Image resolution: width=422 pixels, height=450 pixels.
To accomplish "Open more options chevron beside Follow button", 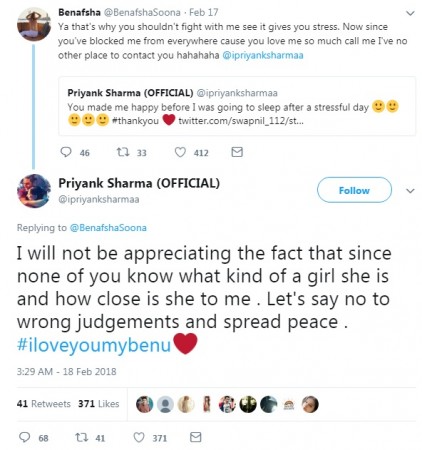I will [x=410, y=191].
